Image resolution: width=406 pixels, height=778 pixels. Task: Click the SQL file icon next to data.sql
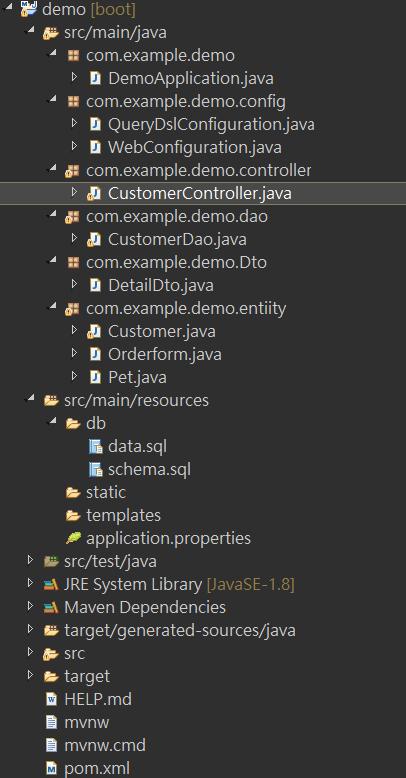click(95, 447)
